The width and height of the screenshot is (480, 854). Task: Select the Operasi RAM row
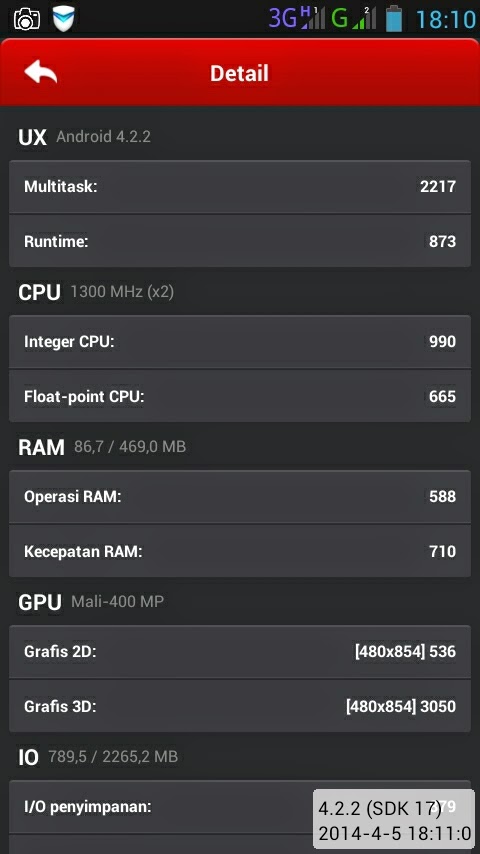240,497
